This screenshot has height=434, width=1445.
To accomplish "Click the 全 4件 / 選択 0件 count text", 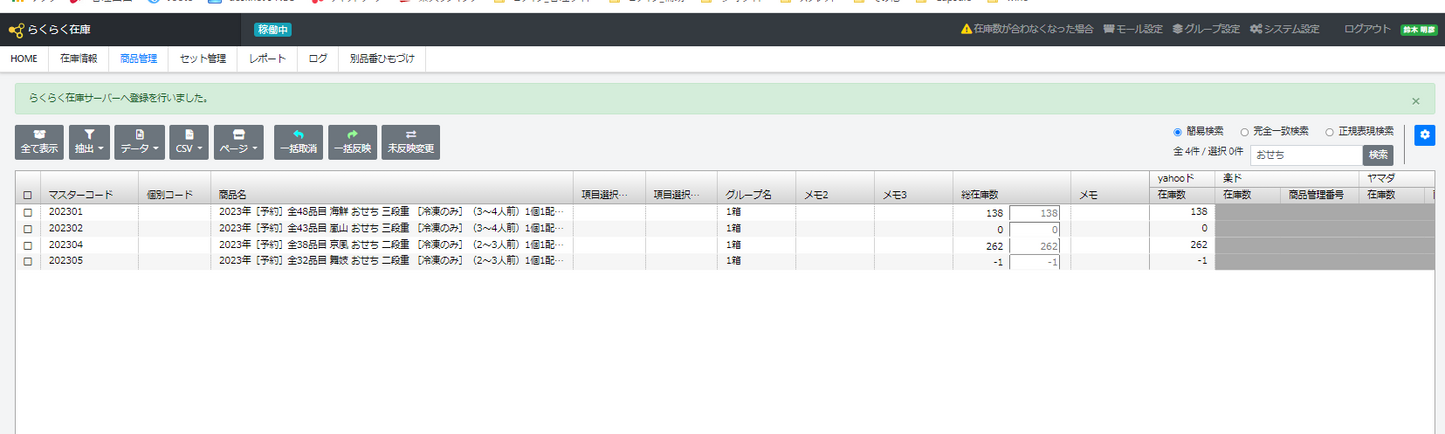I will (x=1208, y=151).
